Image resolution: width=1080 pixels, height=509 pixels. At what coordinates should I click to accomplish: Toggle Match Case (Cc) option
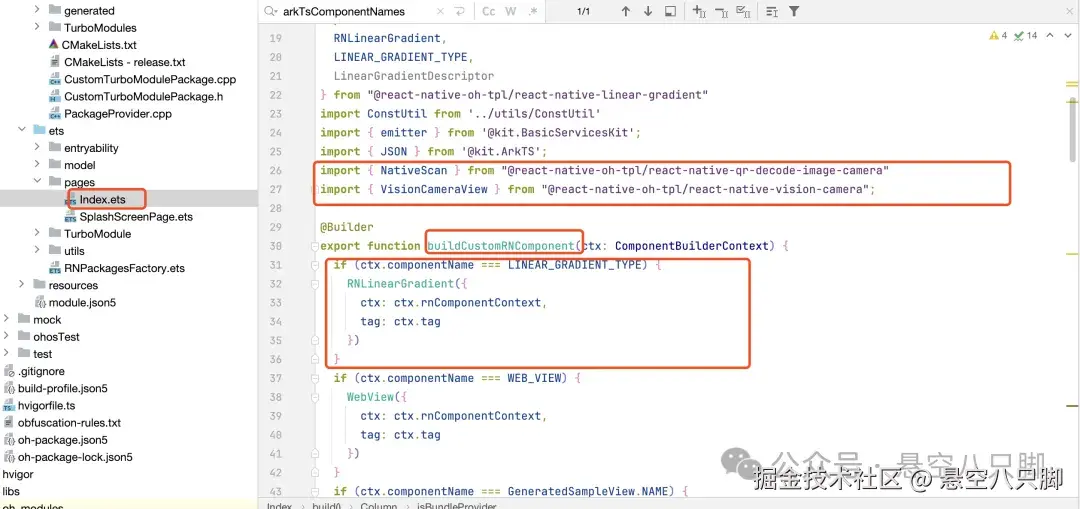488,11
